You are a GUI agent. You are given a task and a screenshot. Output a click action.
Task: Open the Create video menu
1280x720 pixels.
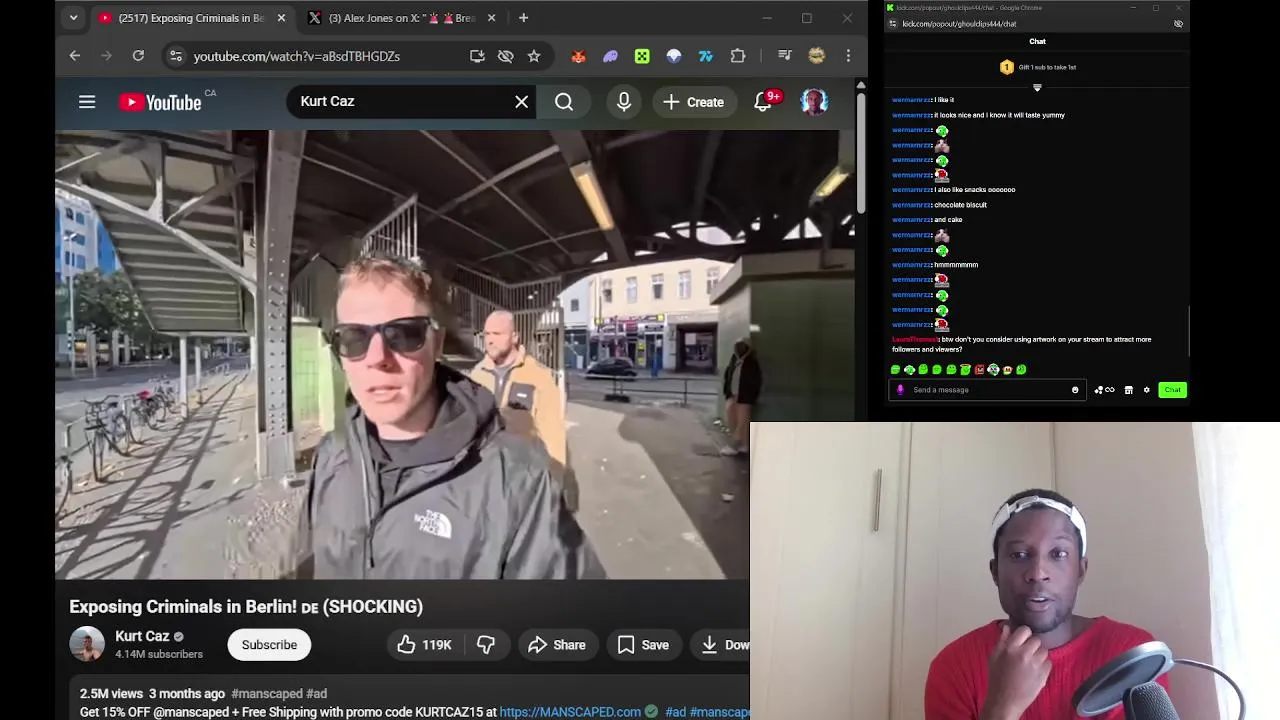[x=693, y=102]
